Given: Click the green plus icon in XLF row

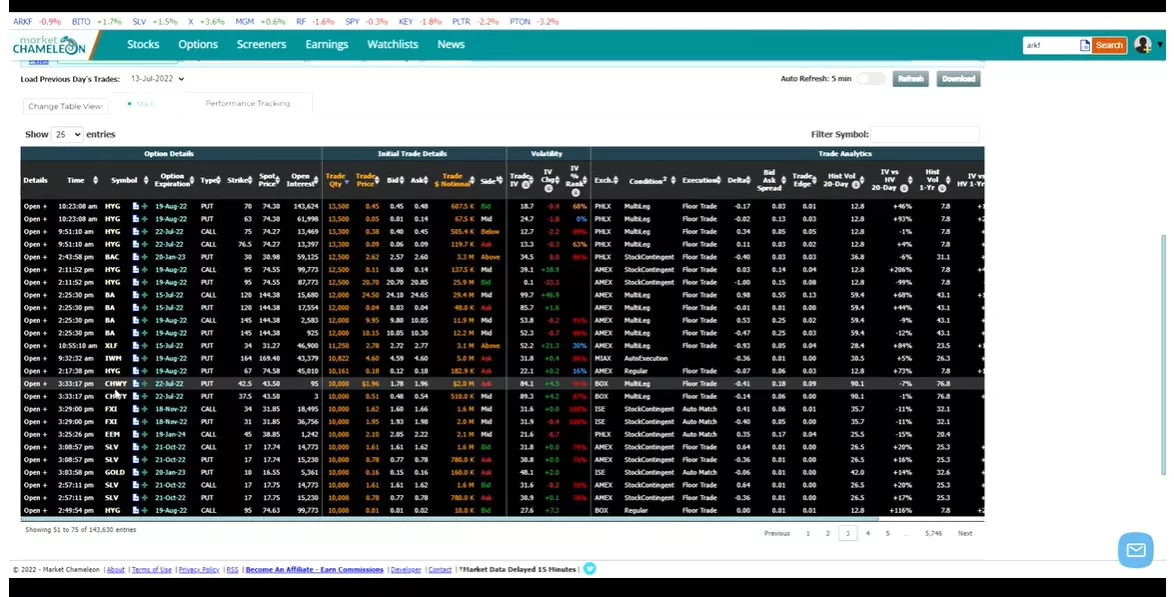Looking at the screenshot, I should [145, 346].
